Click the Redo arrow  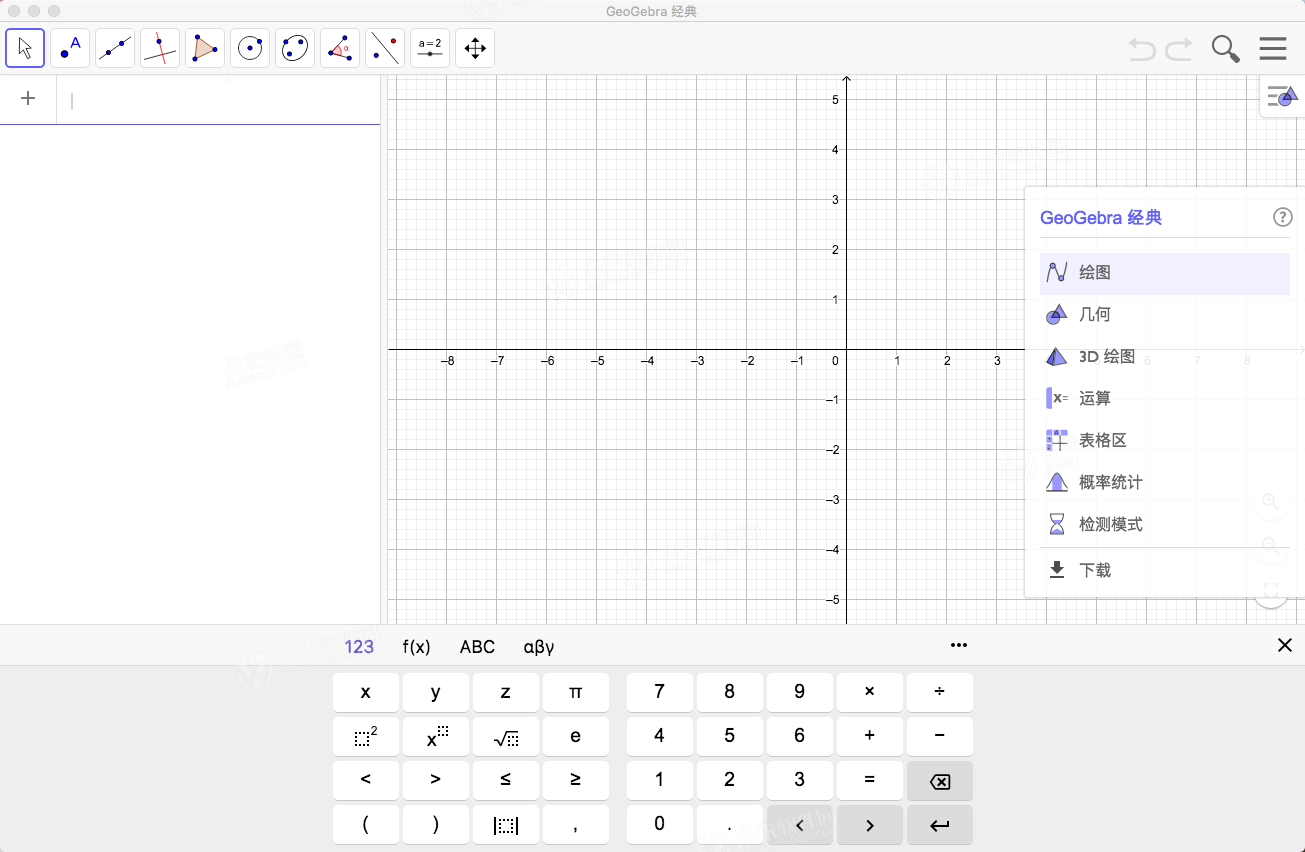pos(1179,48)
